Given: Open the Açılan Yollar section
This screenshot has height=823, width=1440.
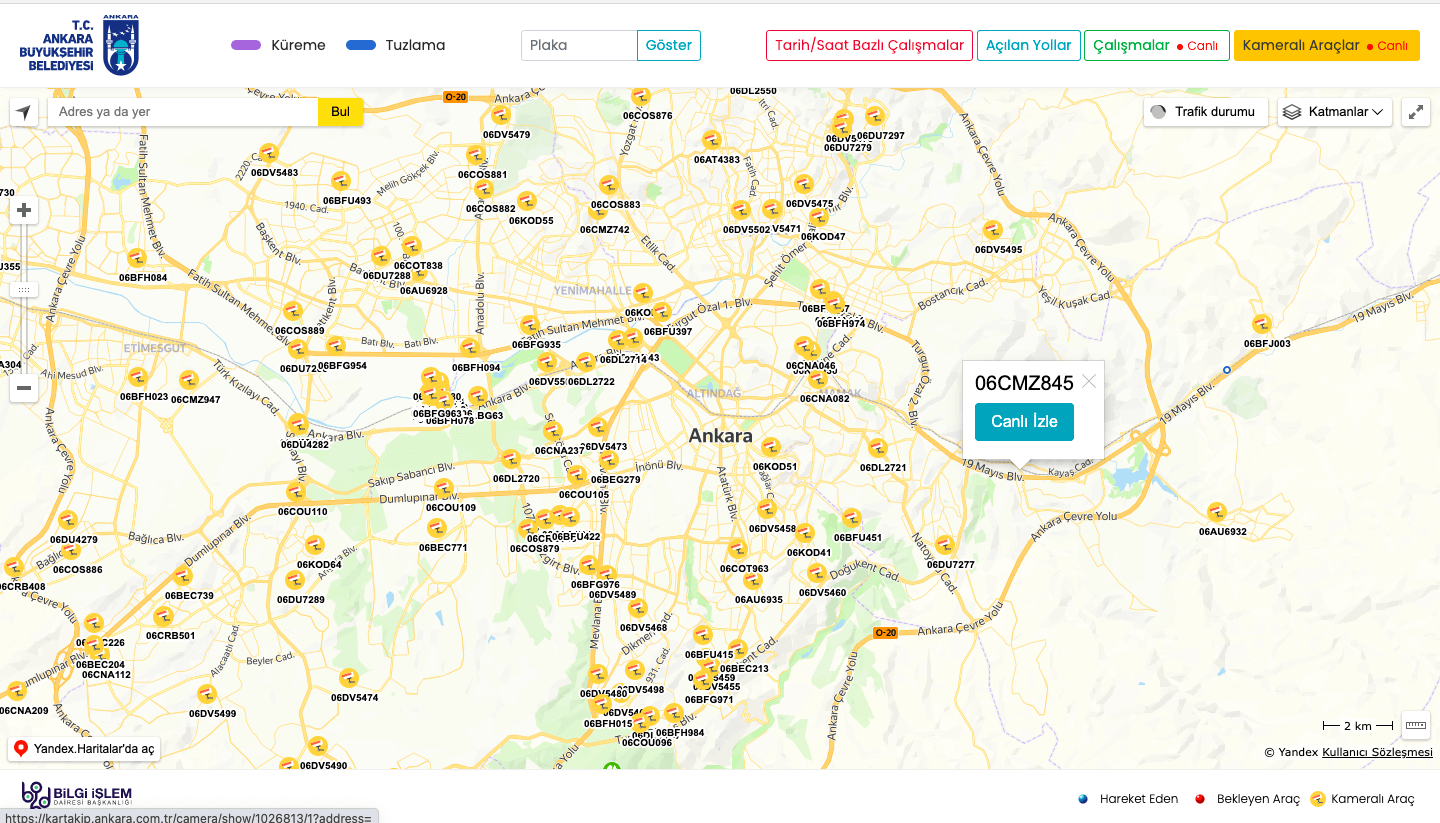Looking at the screenshot, I should [1028, 46].
